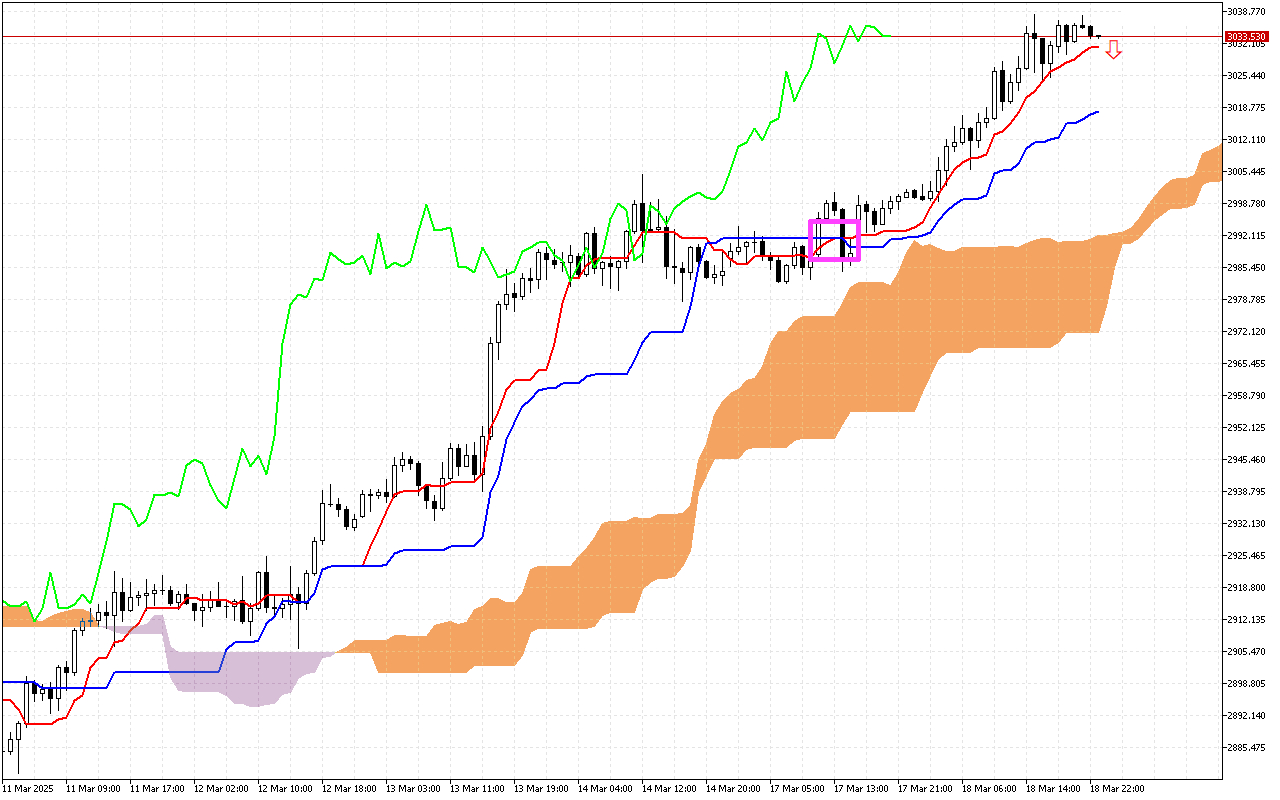Select the 11 Mar 09:00 time label

[x=91, y=789]
